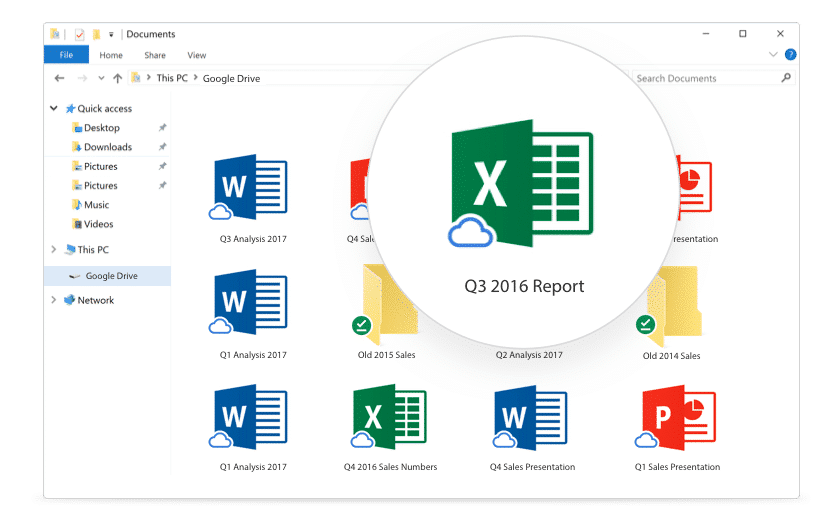
Task: Go forward with the Forward arrow
Action: tap(82, 78)
